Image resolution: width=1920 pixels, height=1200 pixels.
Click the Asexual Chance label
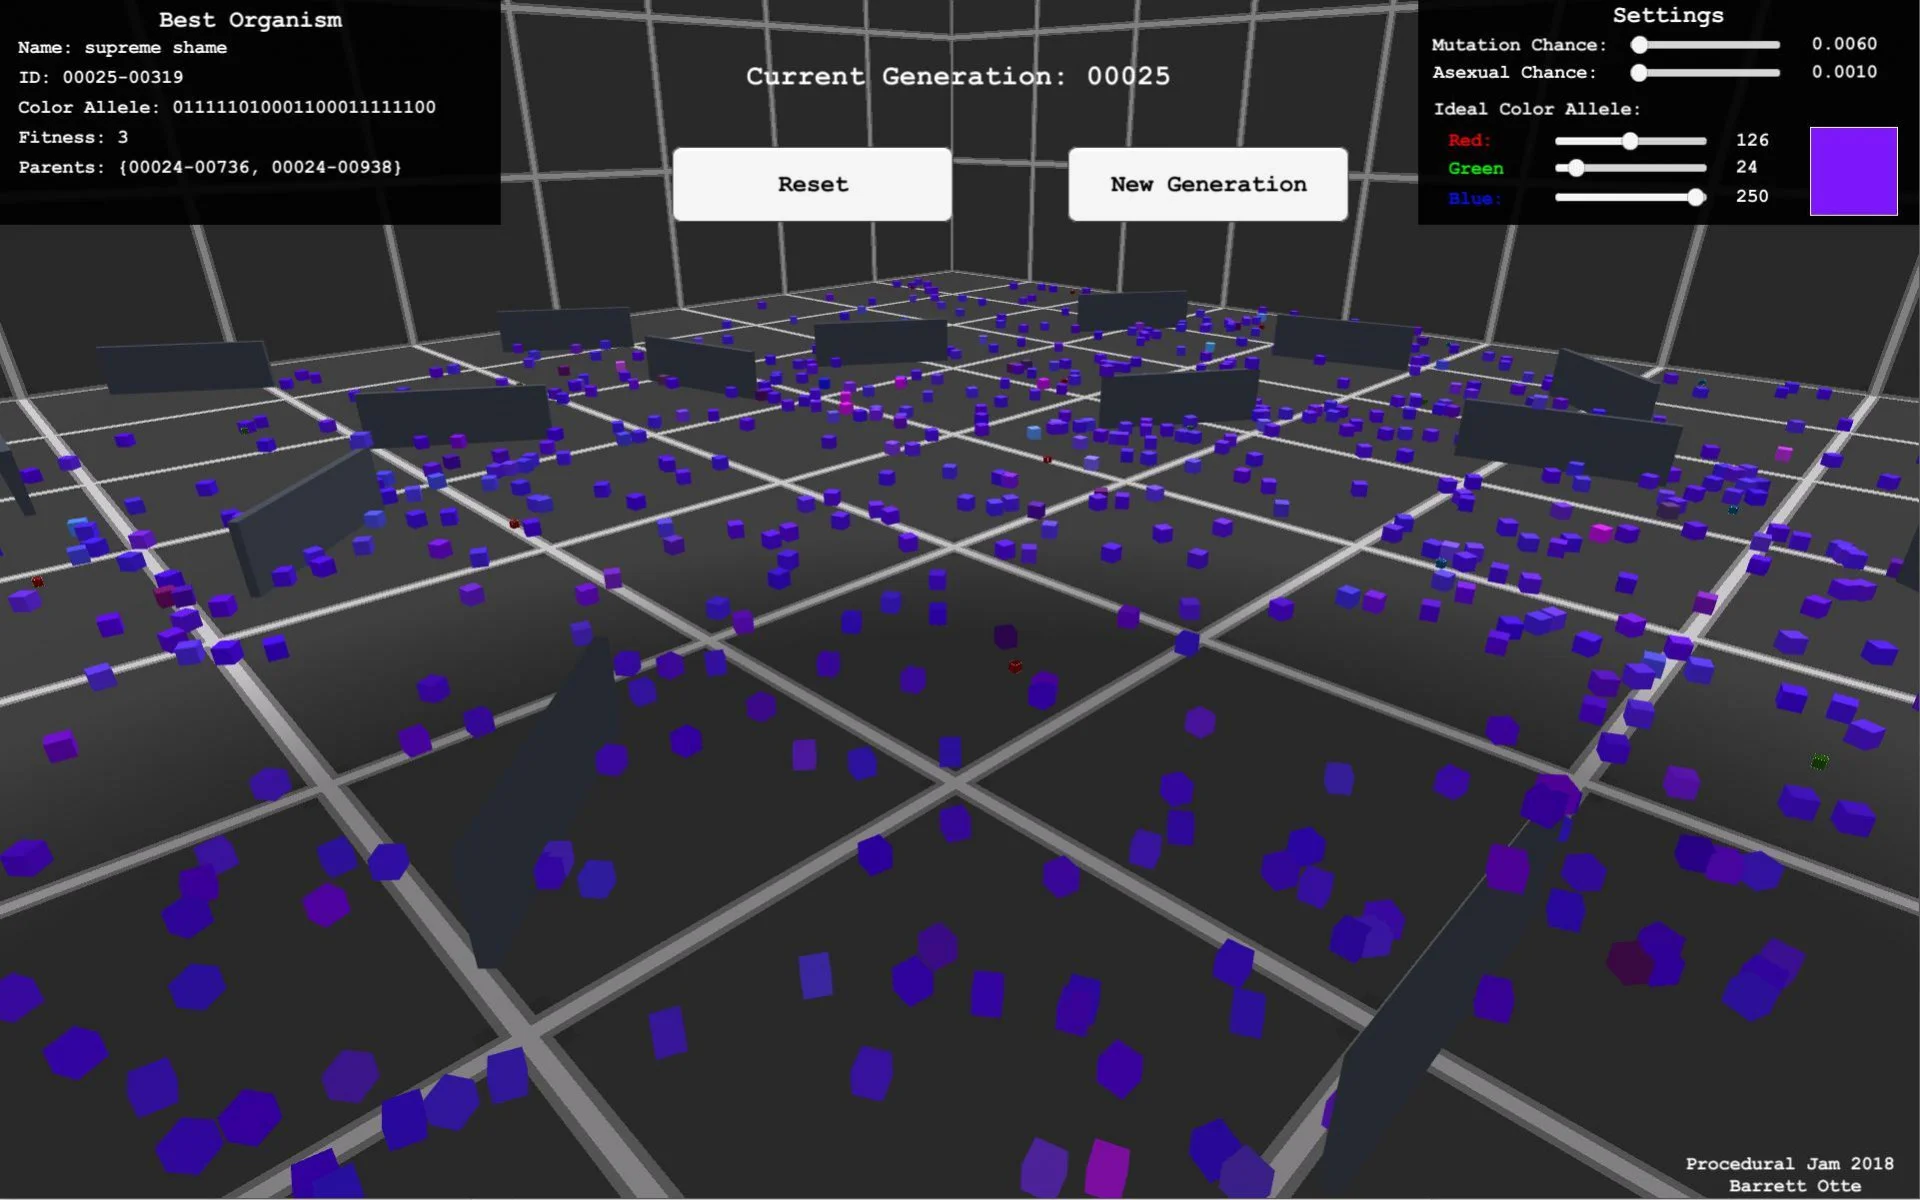click(1514, 73)
